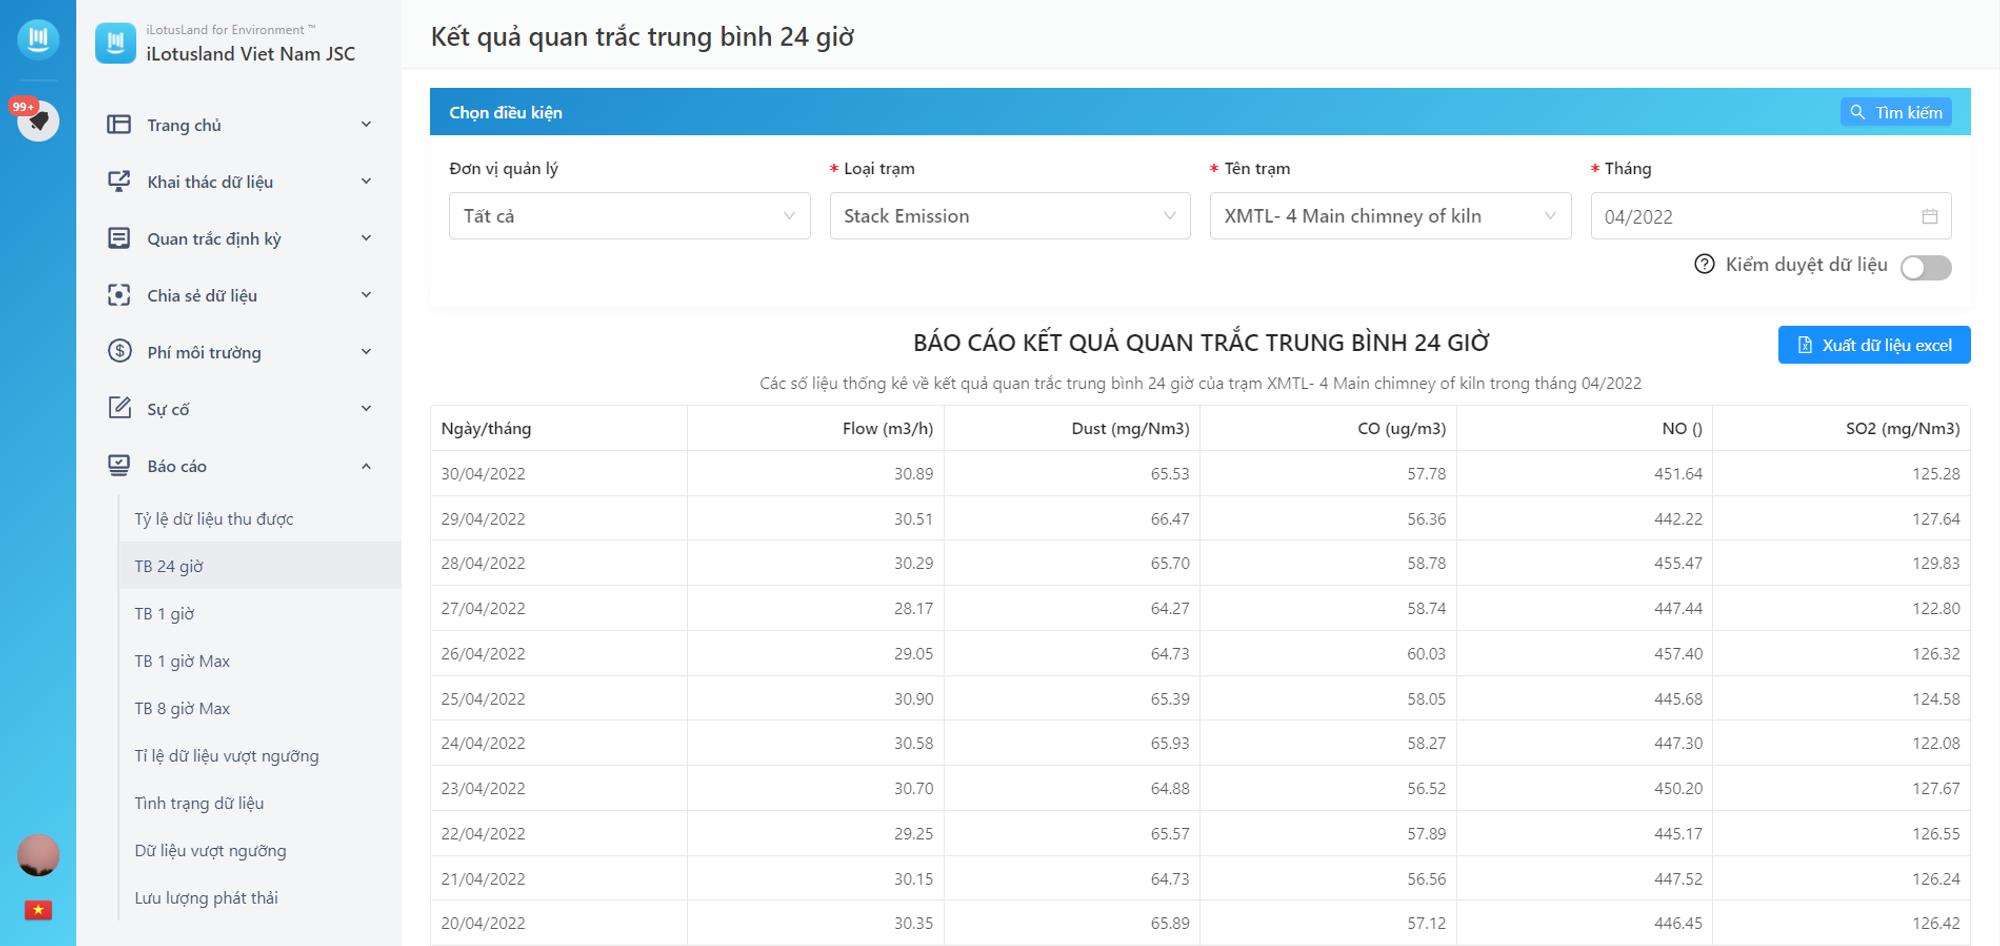Click the Khai thác dữ liệu icon

[x=119, y=181]
